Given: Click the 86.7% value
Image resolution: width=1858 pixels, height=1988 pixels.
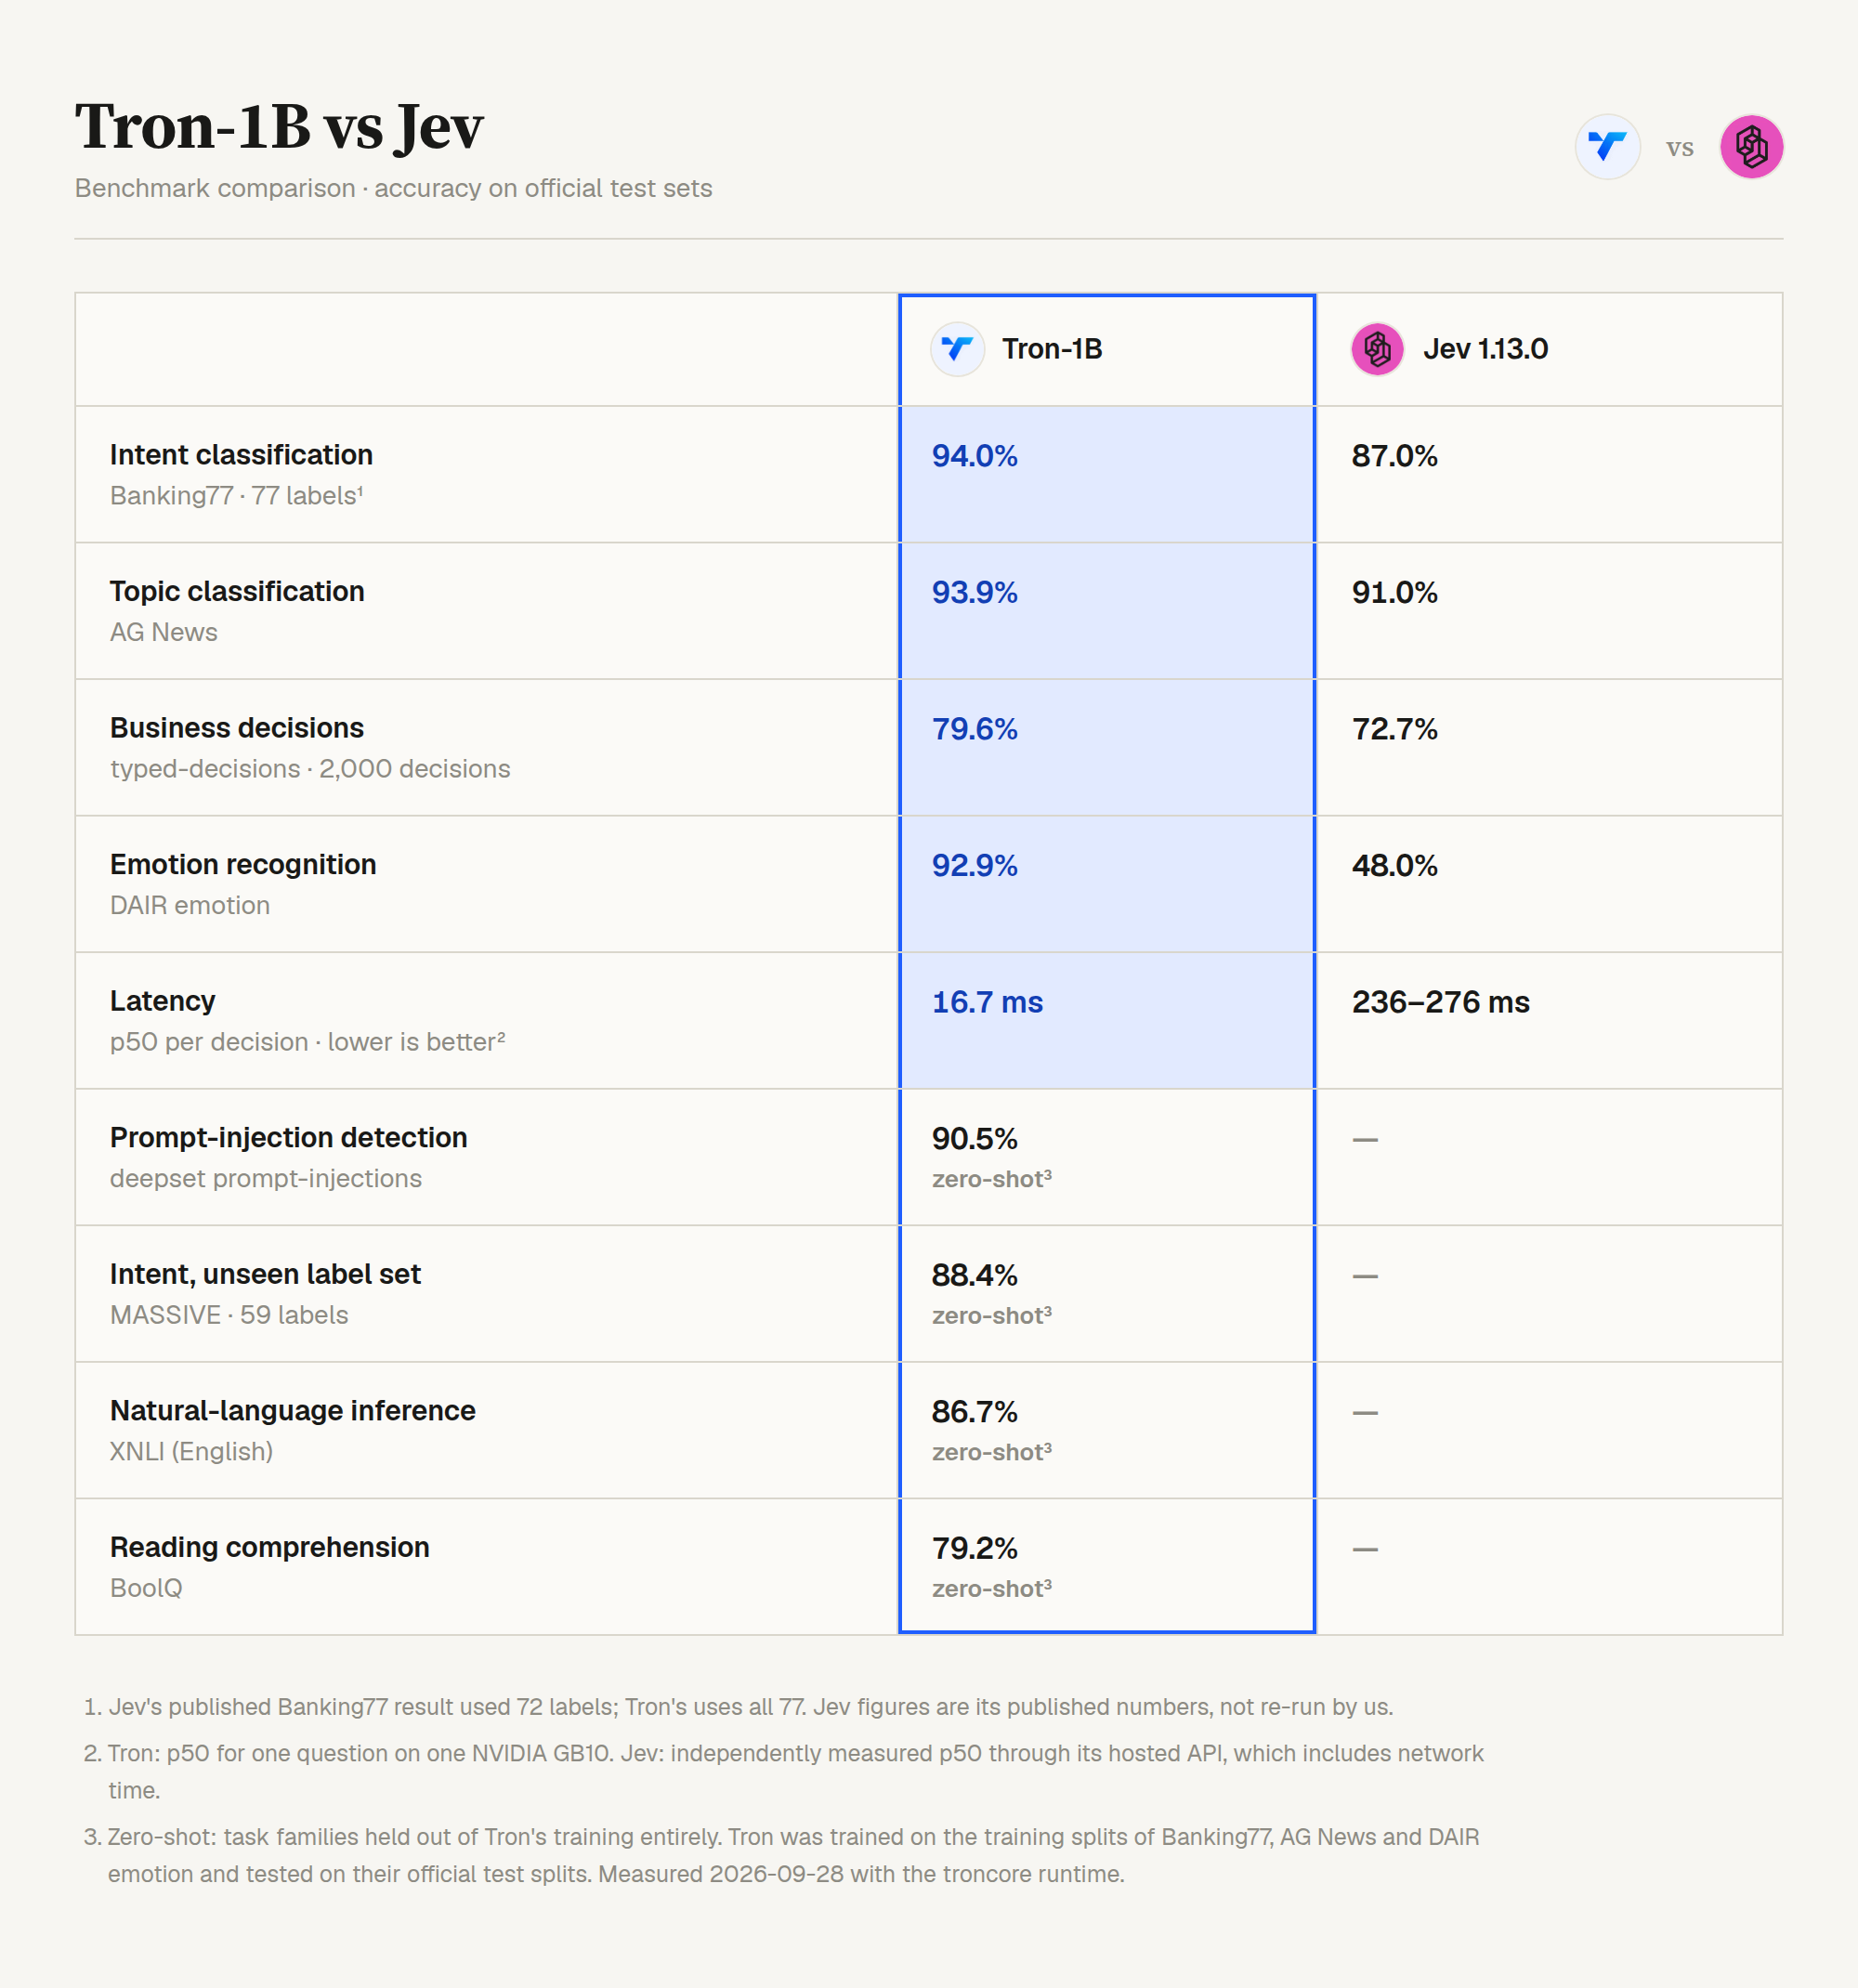Looking at the screenshot, I should (x=974, y=1412).
